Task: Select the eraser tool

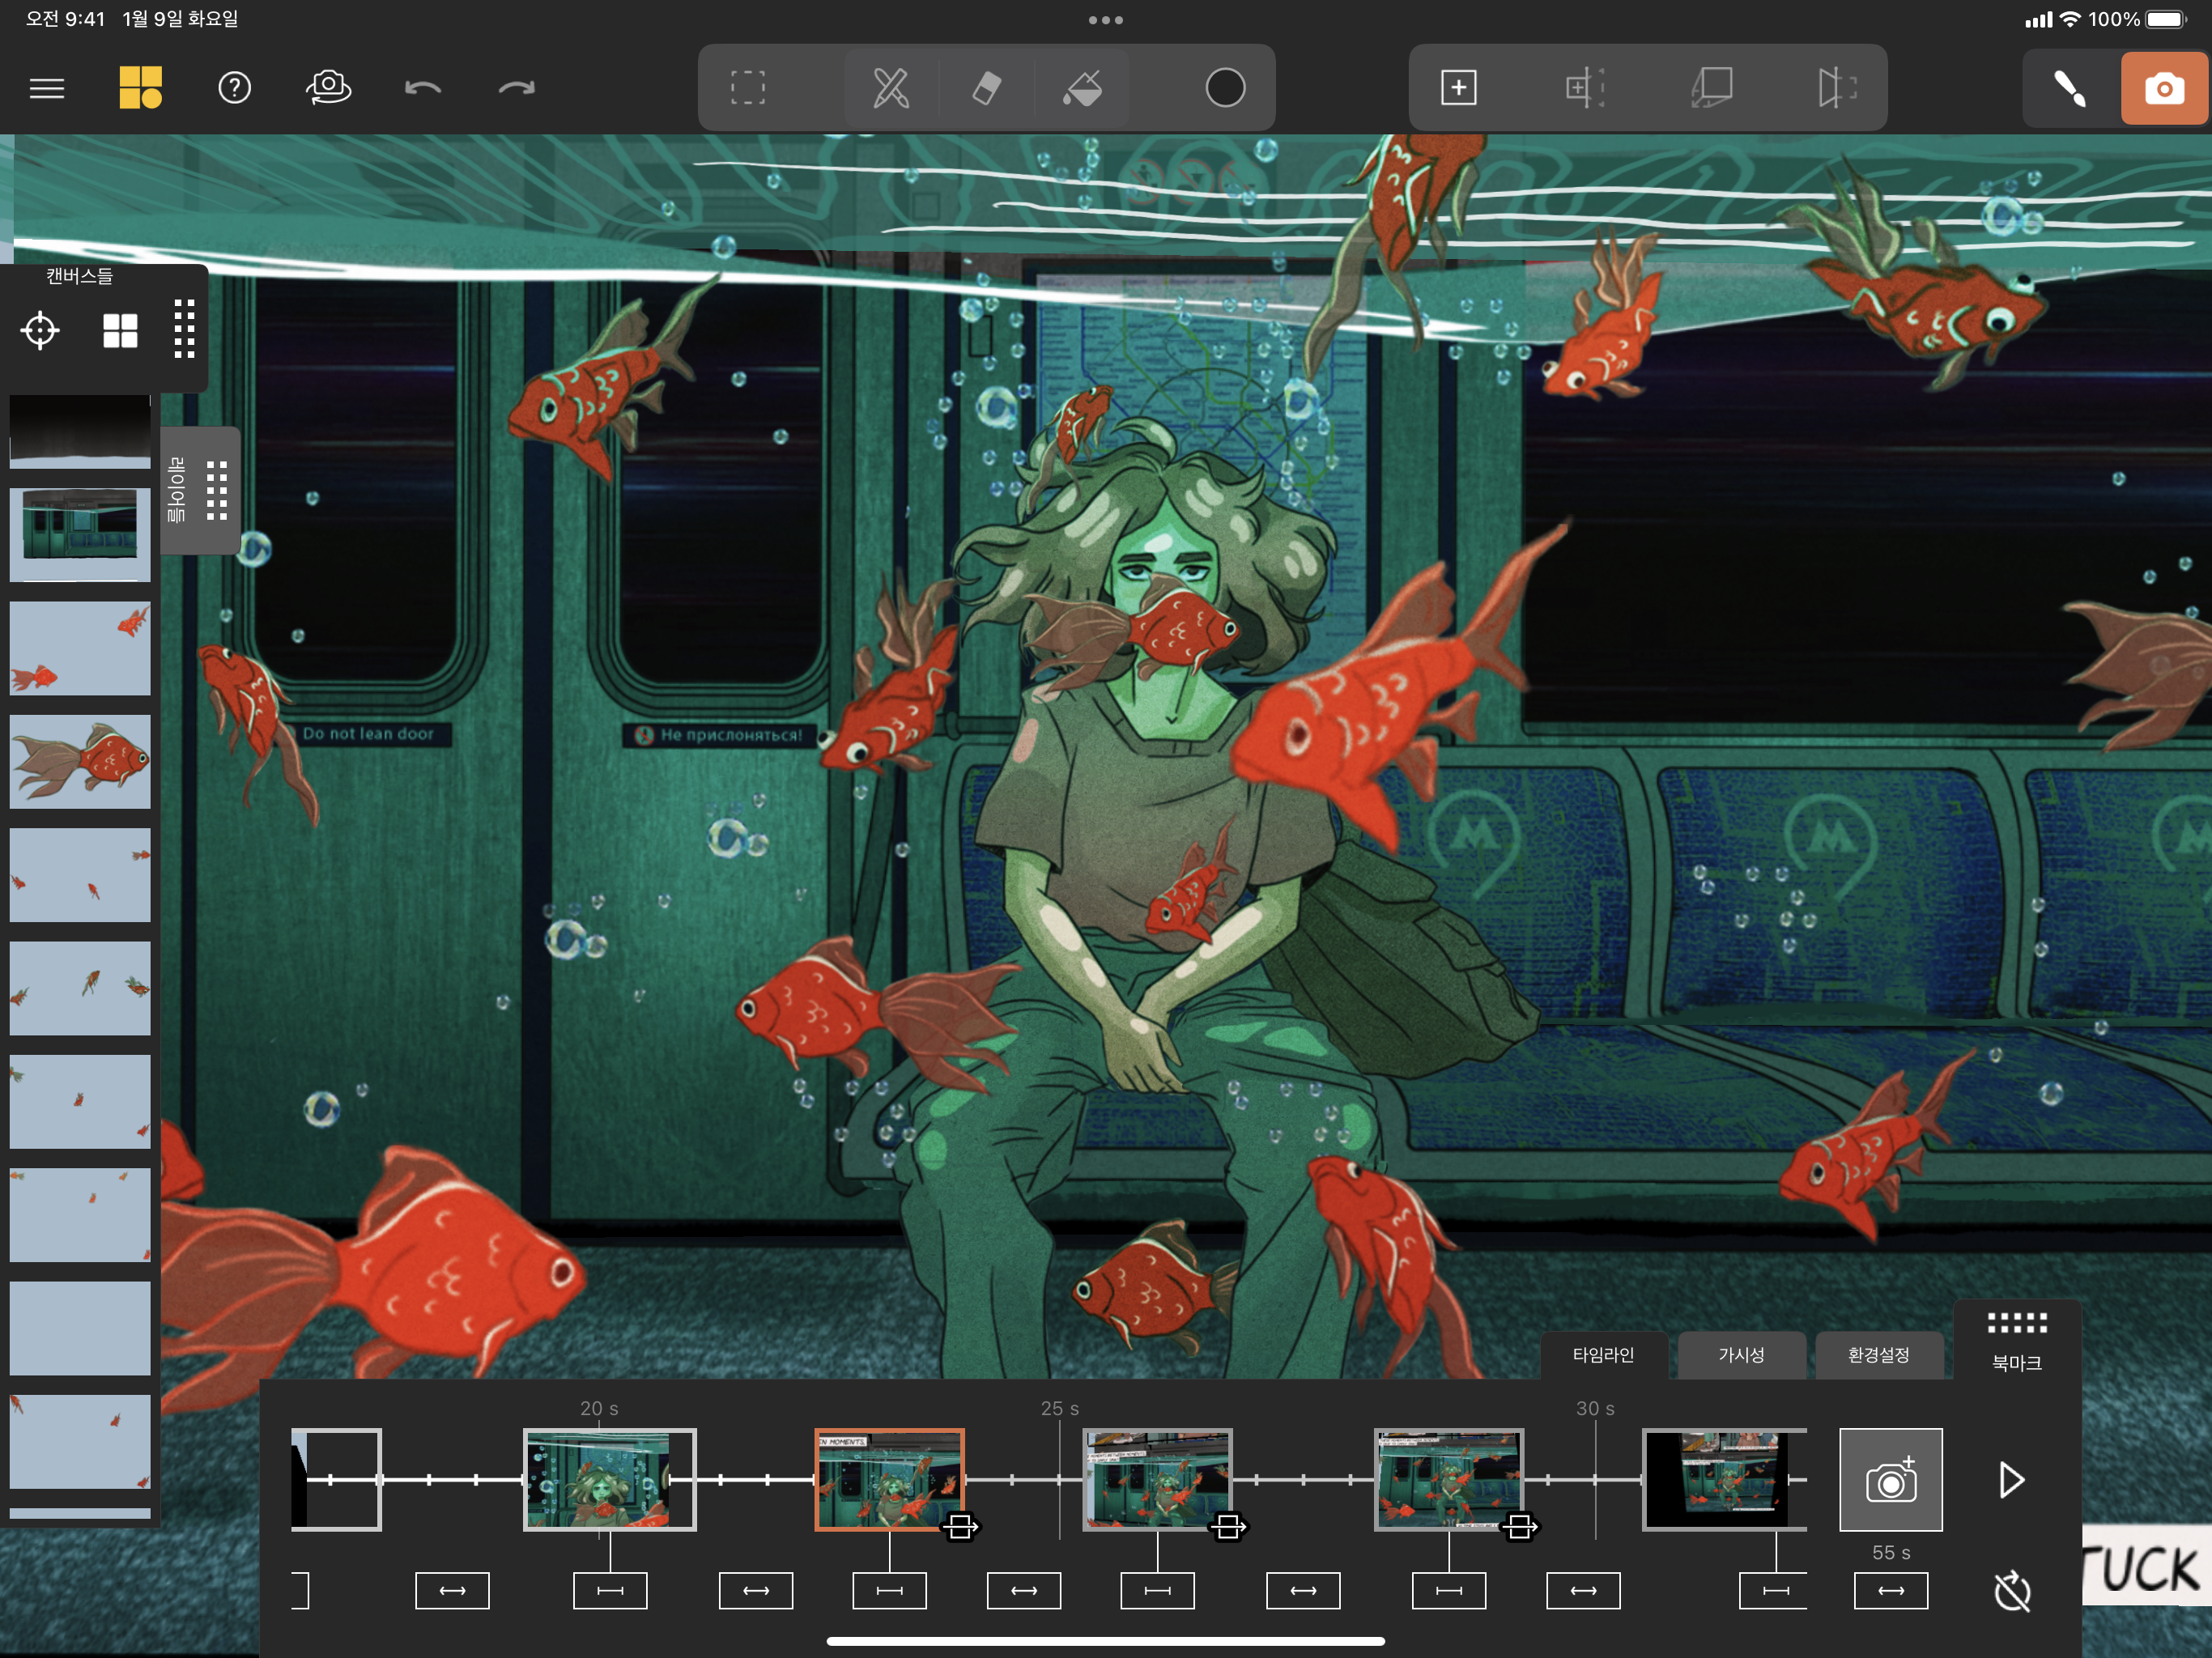Action: point(986,88)
